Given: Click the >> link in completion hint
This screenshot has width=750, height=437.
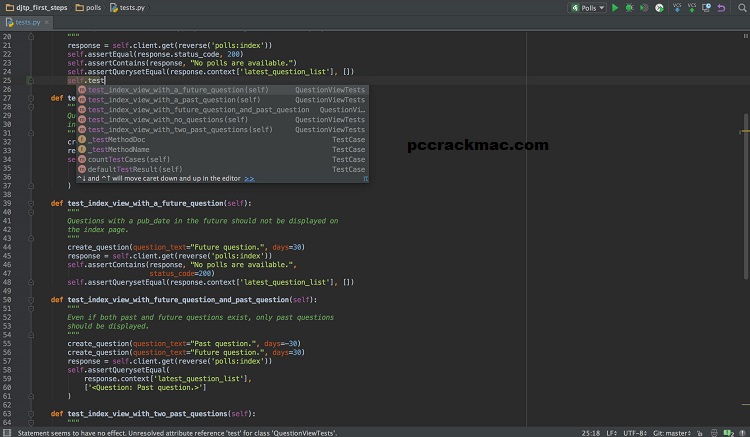Looking at the screenshot, I should 249,179.
